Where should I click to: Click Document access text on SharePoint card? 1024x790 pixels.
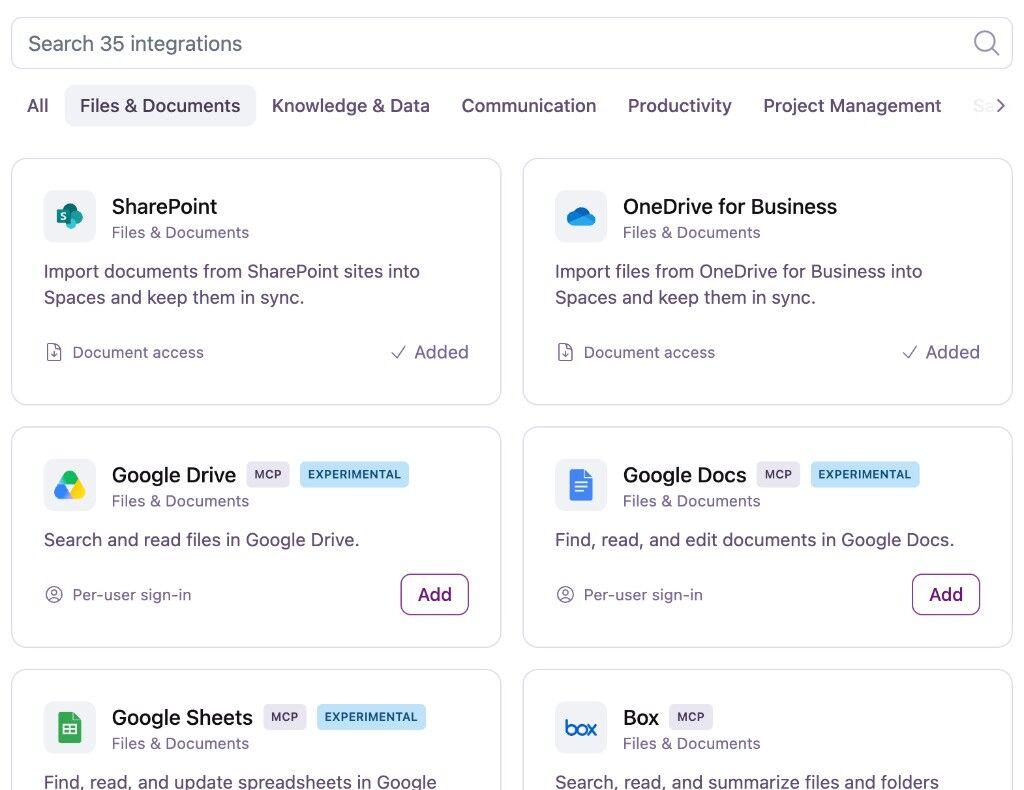click(138, 353)
